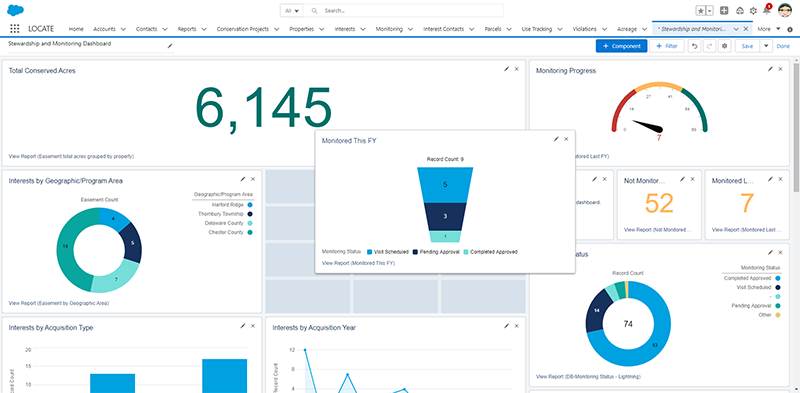Viewport: 800px width, 393px height.
Task: Open the Favorites star icon
Action: (701, 11)
